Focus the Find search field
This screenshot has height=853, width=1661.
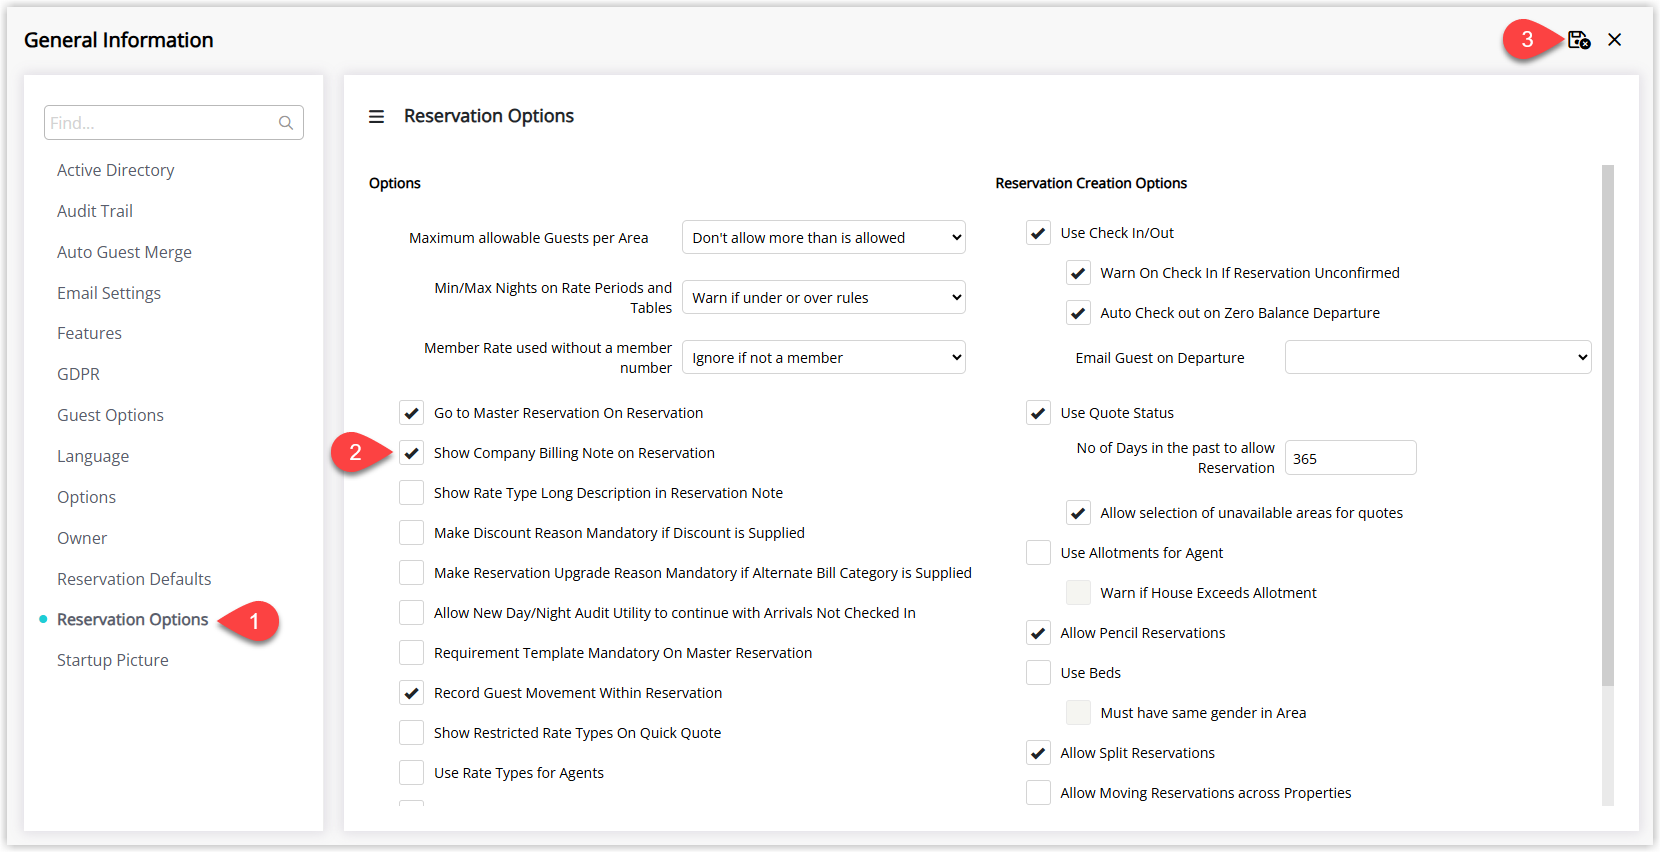(x=173, y=123)
